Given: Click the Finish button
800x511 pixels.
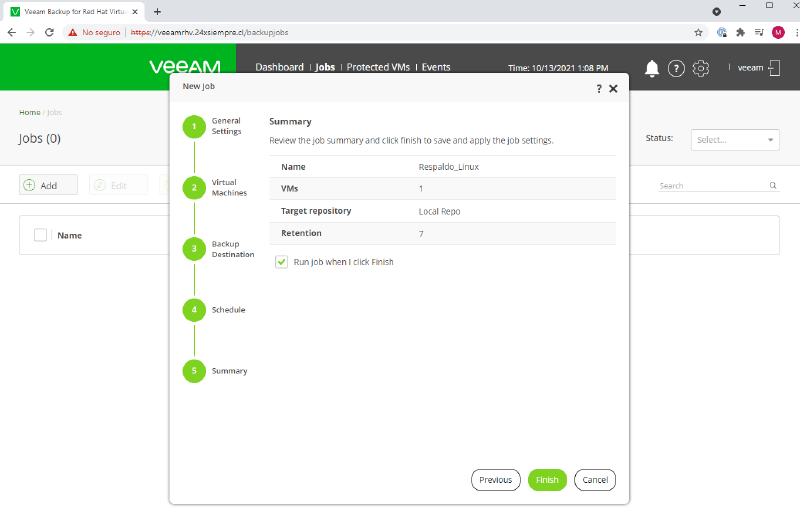Looking at the screenshot, I should click(547, 480).
